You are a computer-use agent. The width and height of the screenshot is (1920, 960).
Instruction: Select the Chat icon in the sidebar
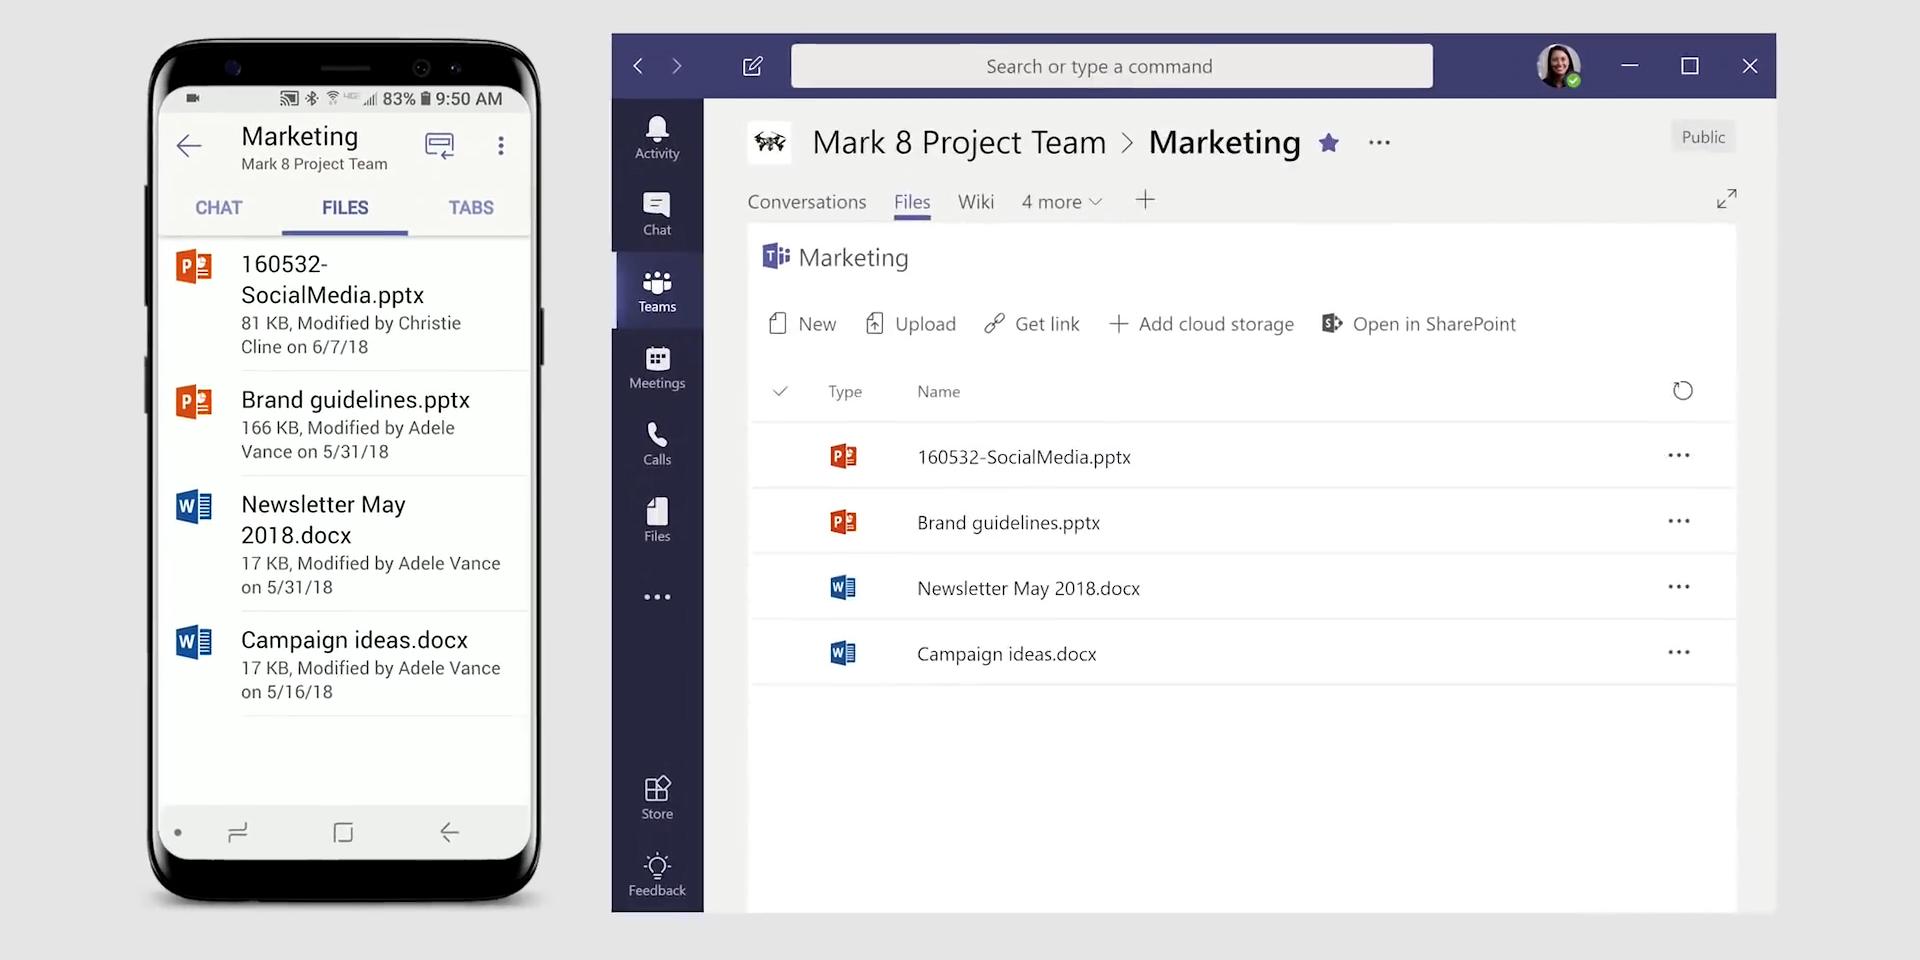coord(656,212)
